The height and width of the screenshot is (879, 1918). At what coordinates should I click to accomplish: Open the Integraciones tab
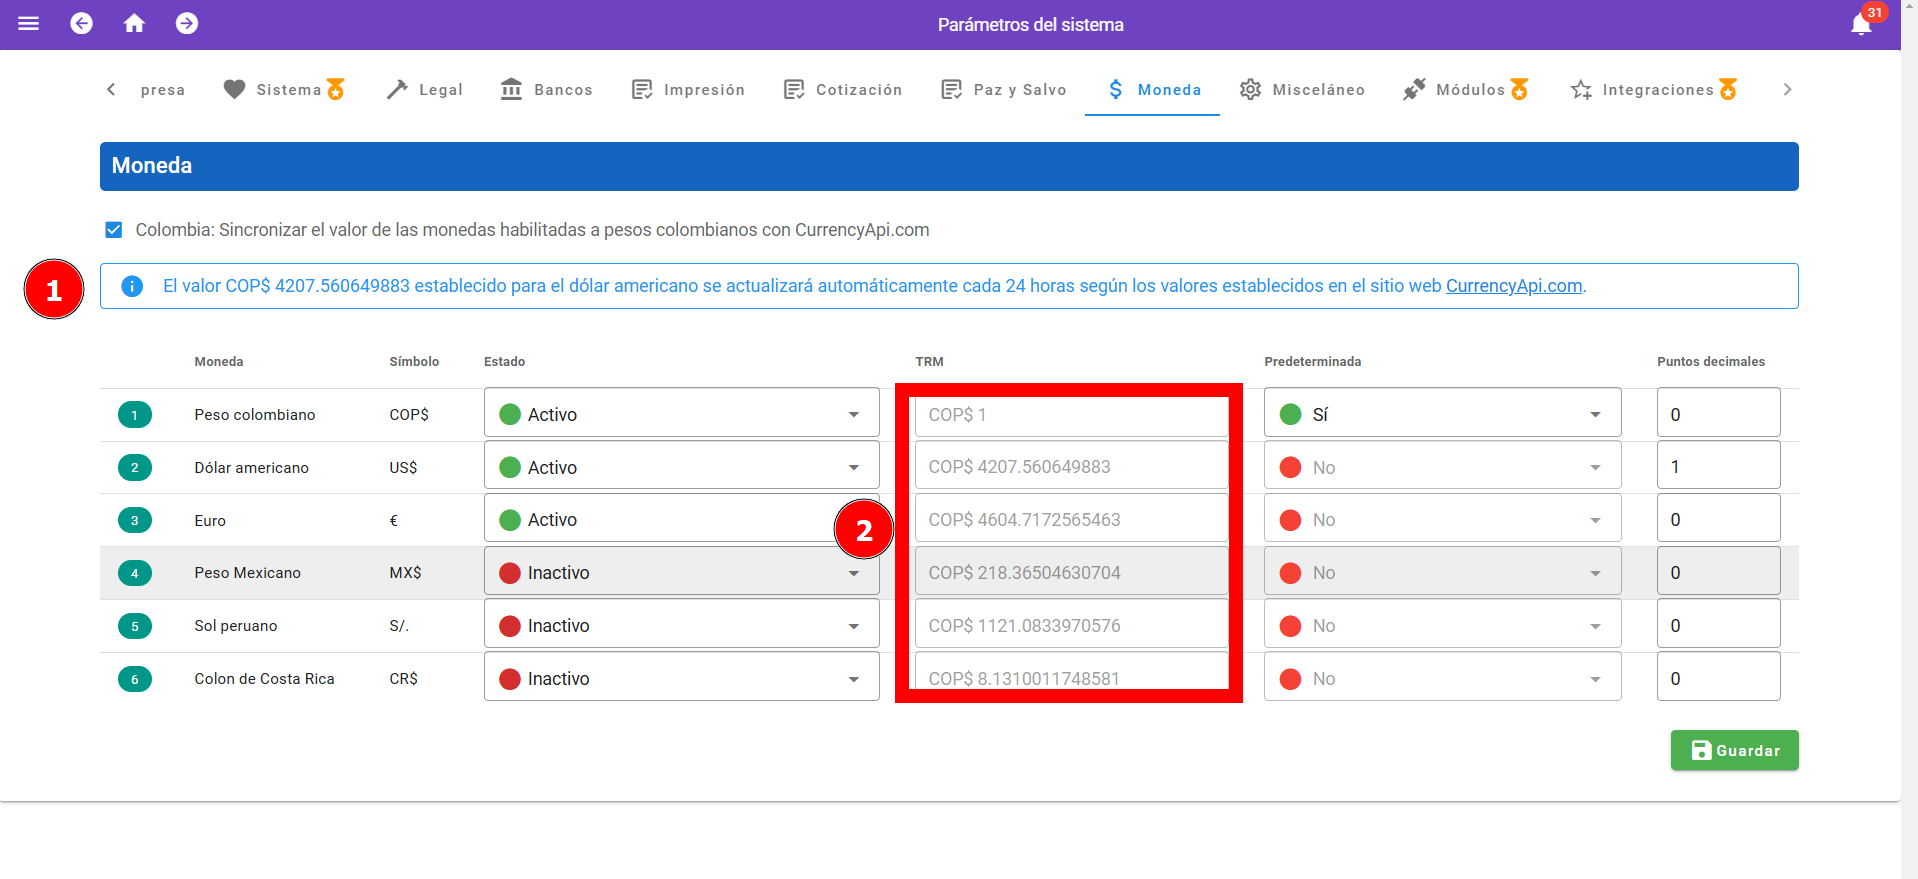(1654, 90)
